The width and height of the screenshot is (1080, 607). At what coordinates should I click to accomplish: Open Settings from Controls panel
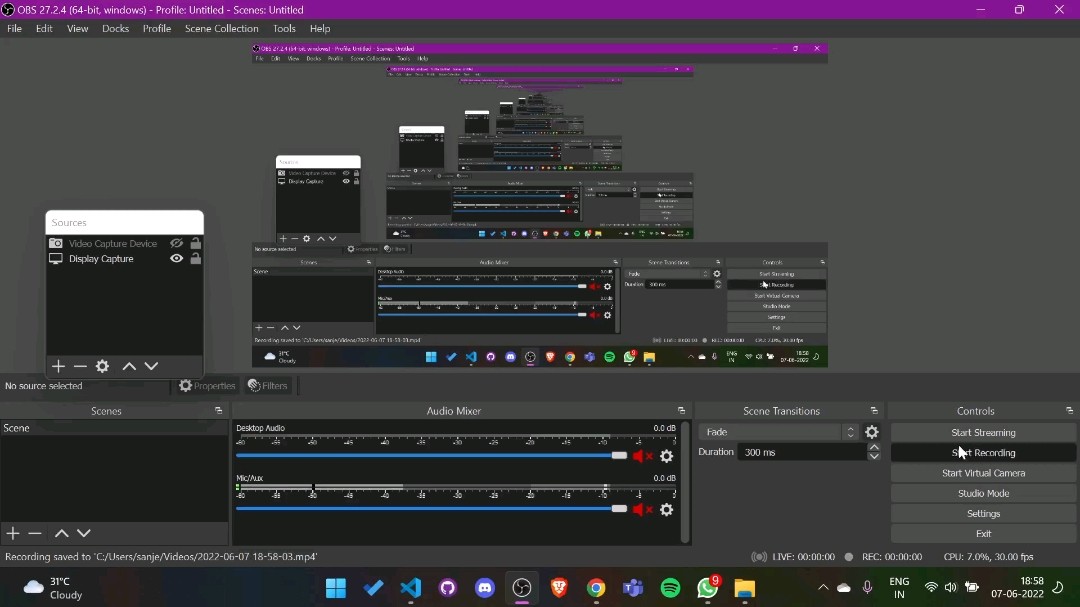983,513
